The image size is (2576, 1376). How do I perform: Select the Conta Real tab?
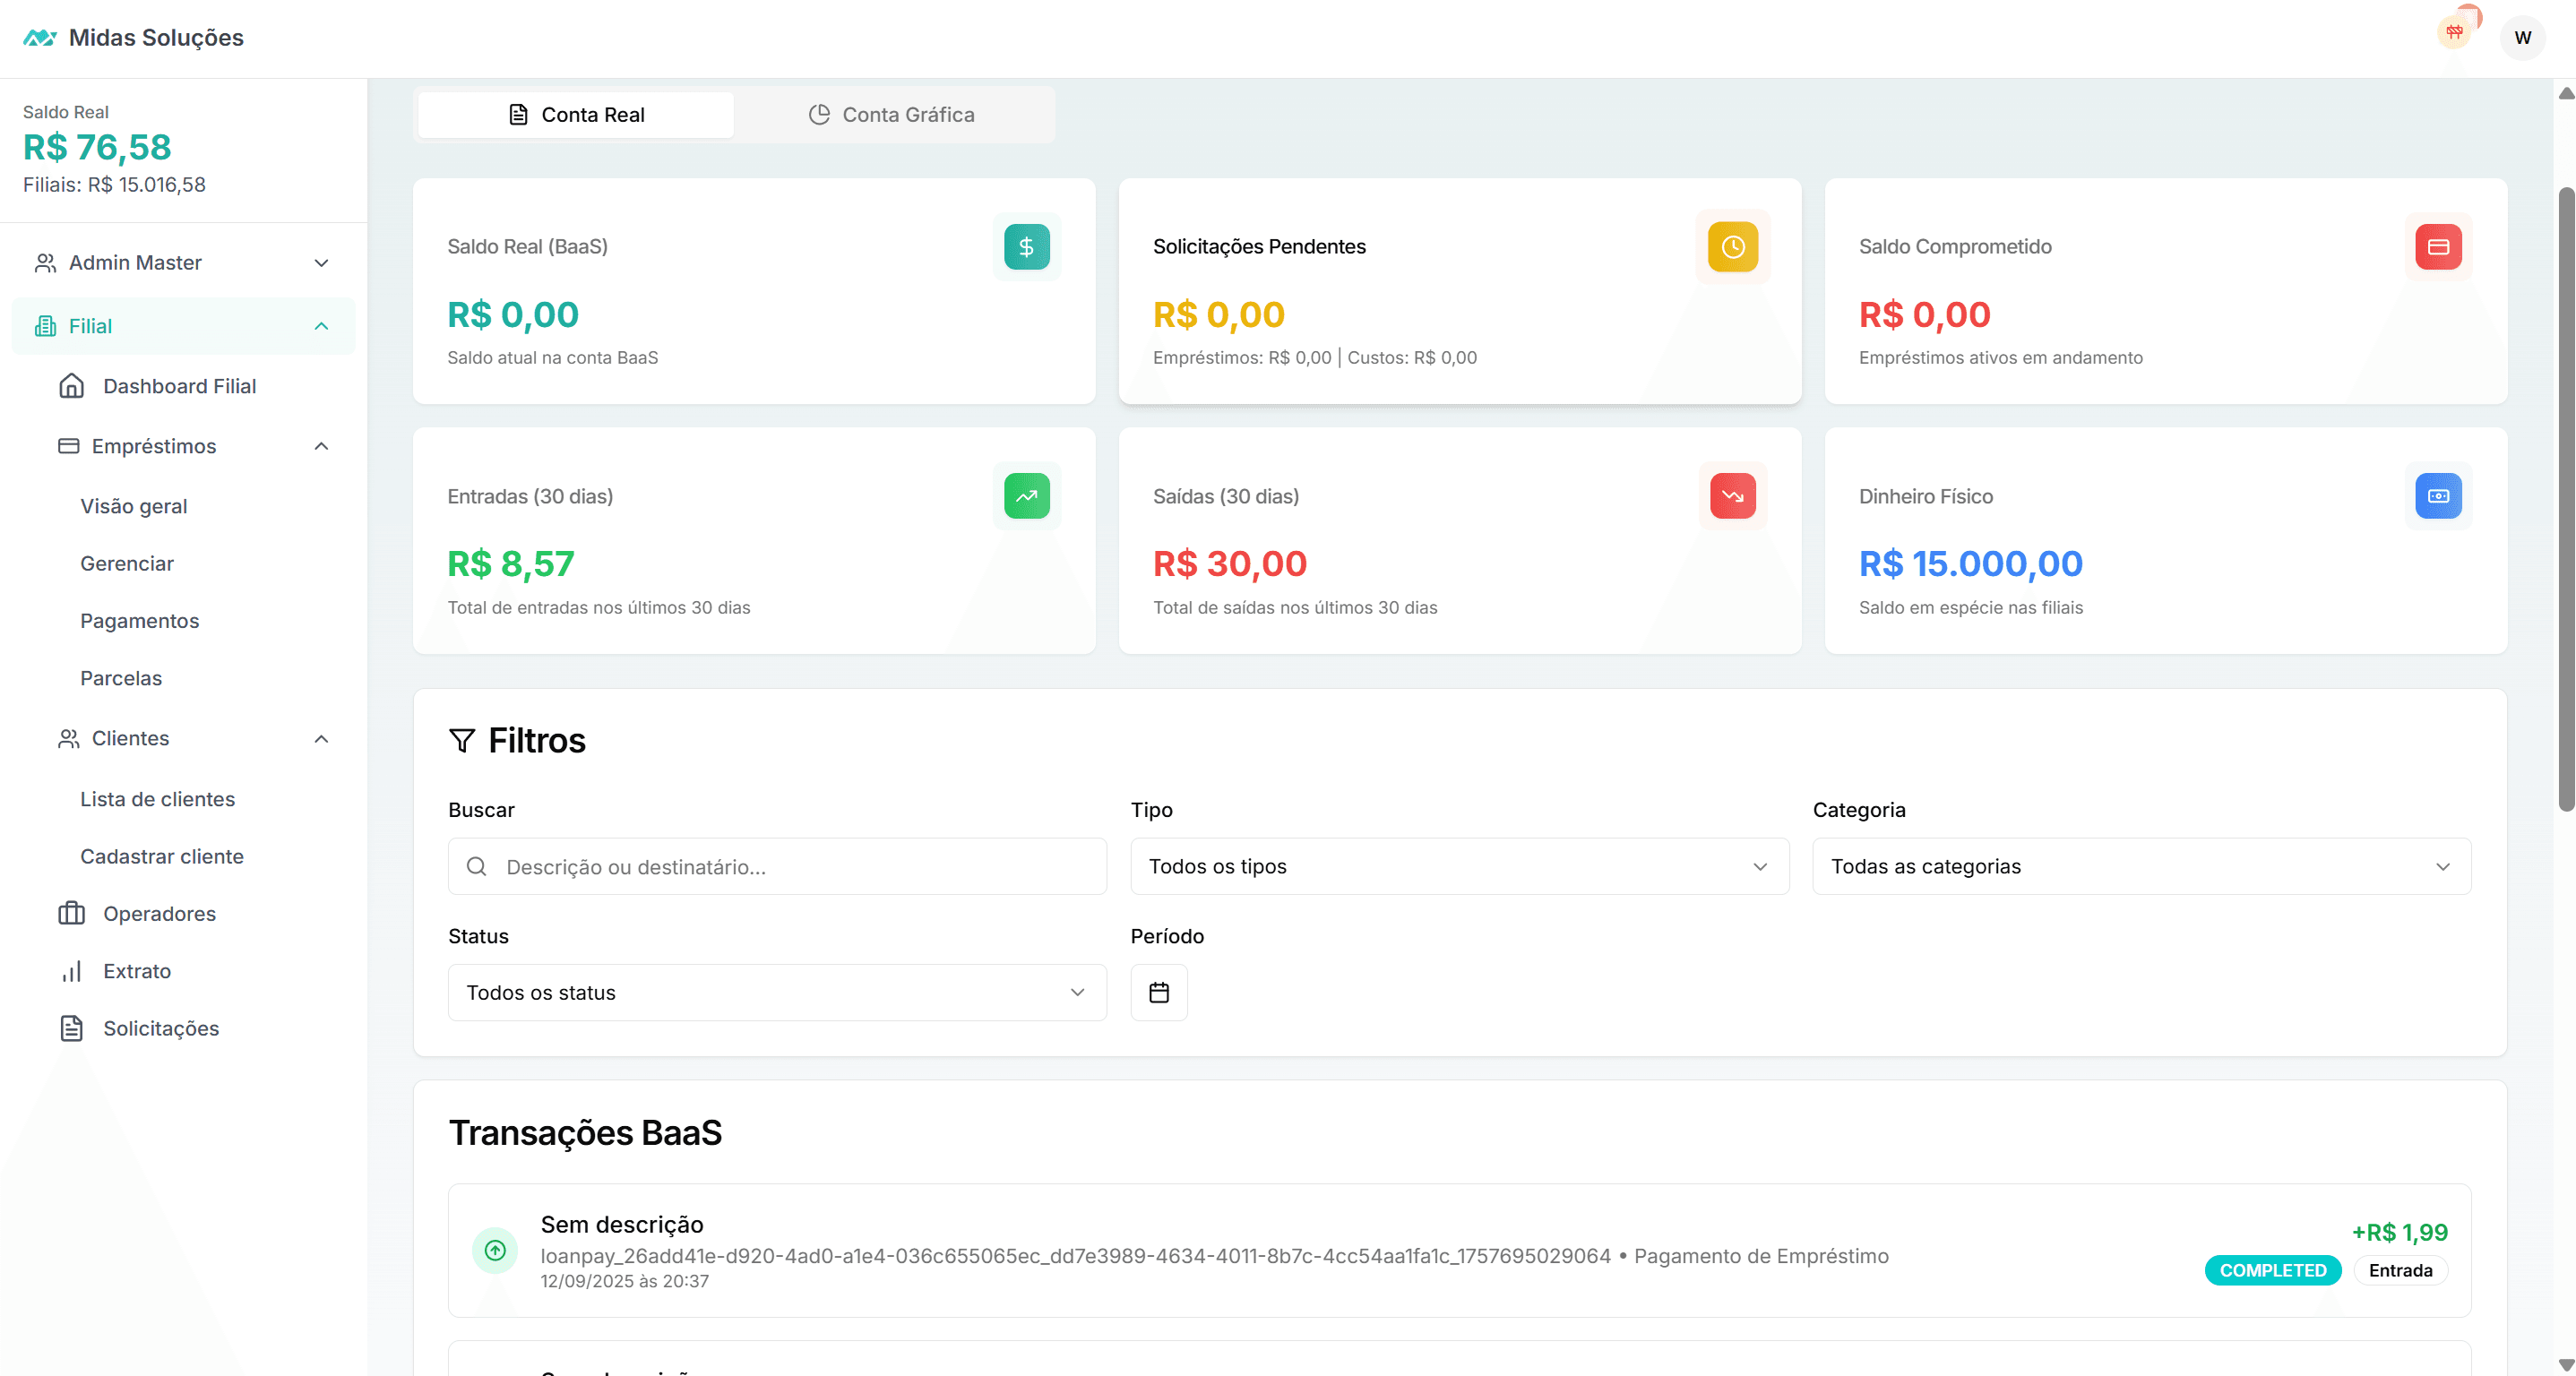click(x=576, y=115)
